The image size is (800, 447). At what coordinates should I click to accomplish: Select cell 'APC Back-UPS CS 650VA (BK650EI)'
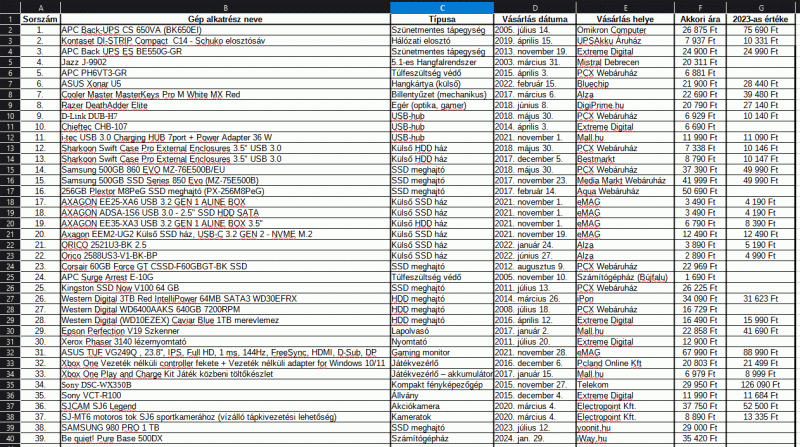225,30
